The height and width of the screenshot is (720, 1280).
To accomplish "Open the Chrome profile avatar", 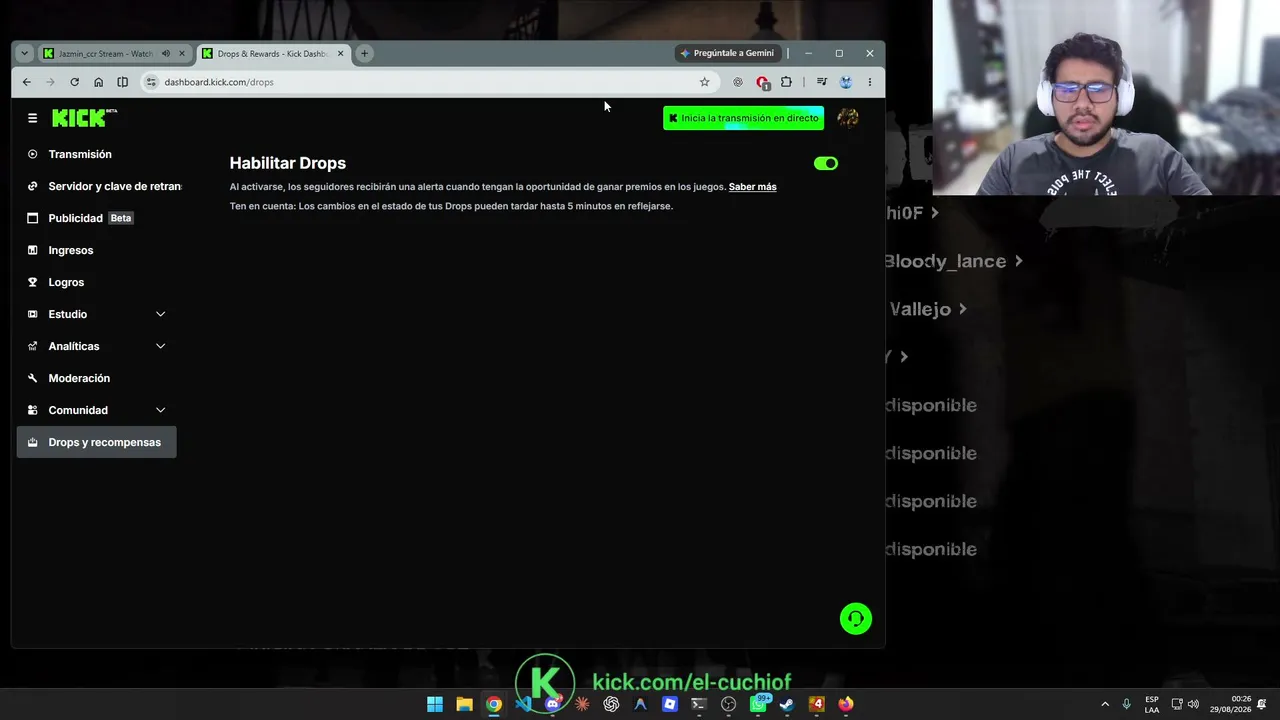I will click(846, 82).
